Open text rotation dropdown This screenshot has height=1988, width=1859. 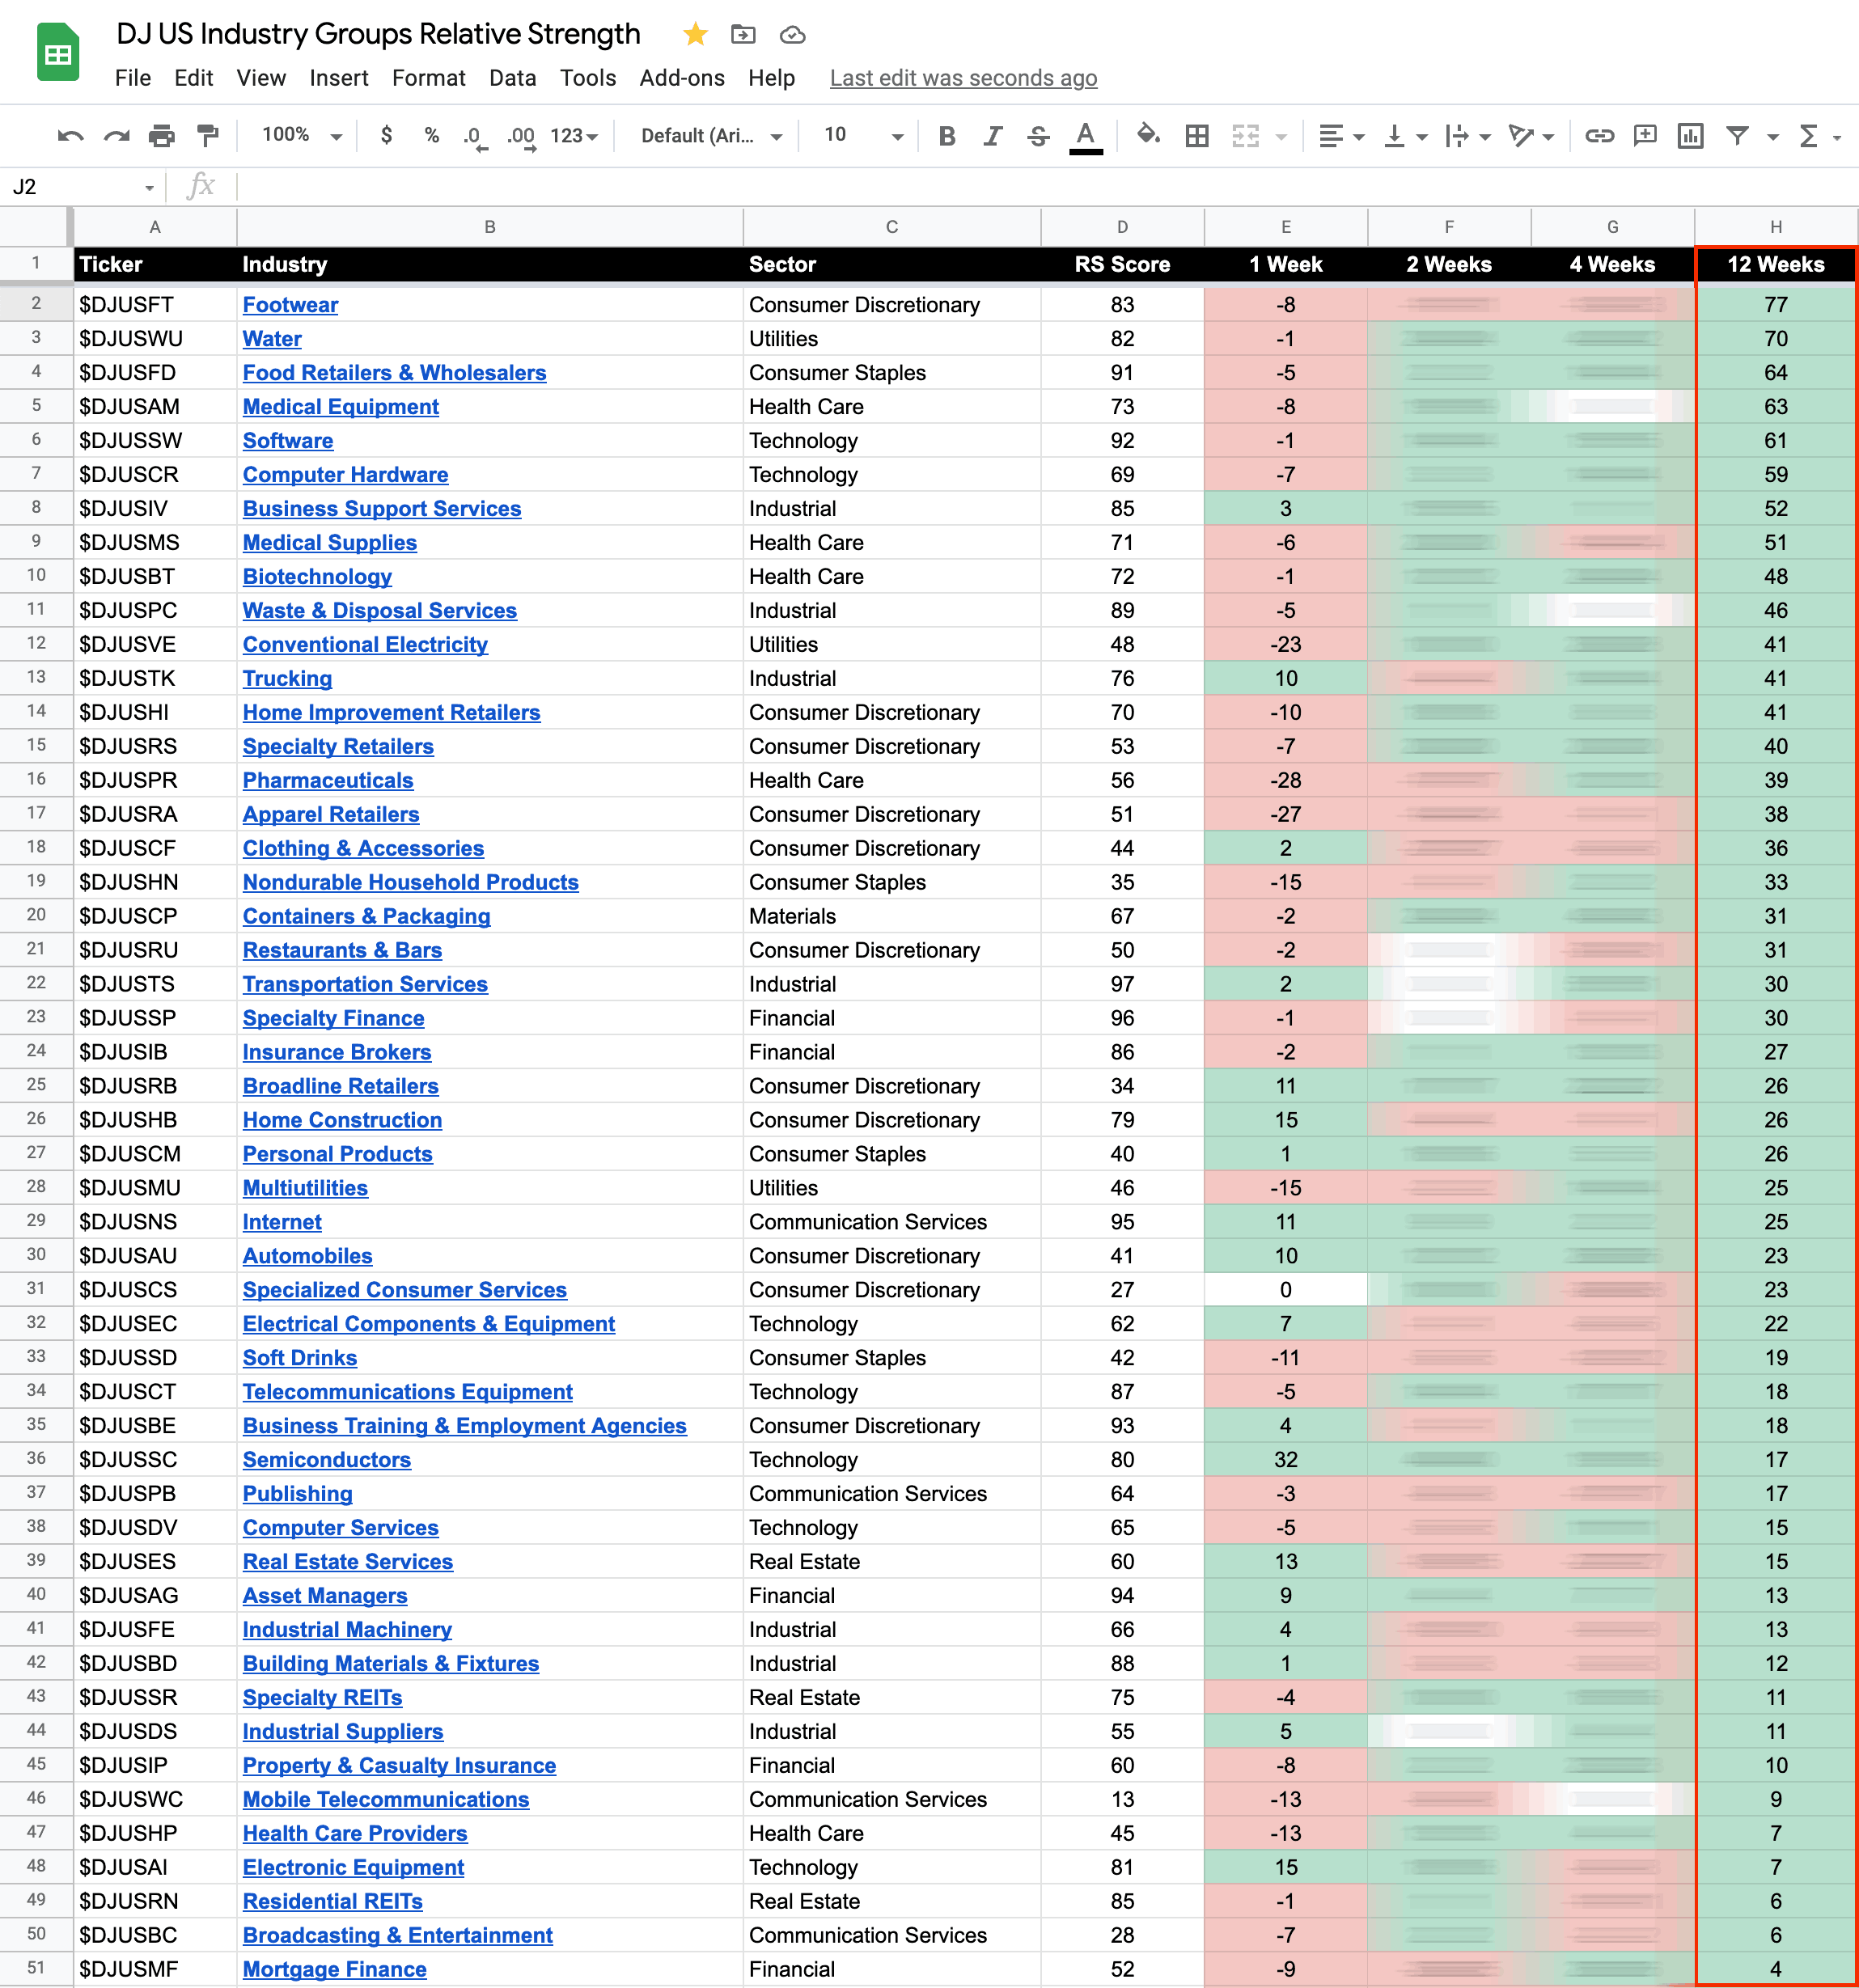1531,136
